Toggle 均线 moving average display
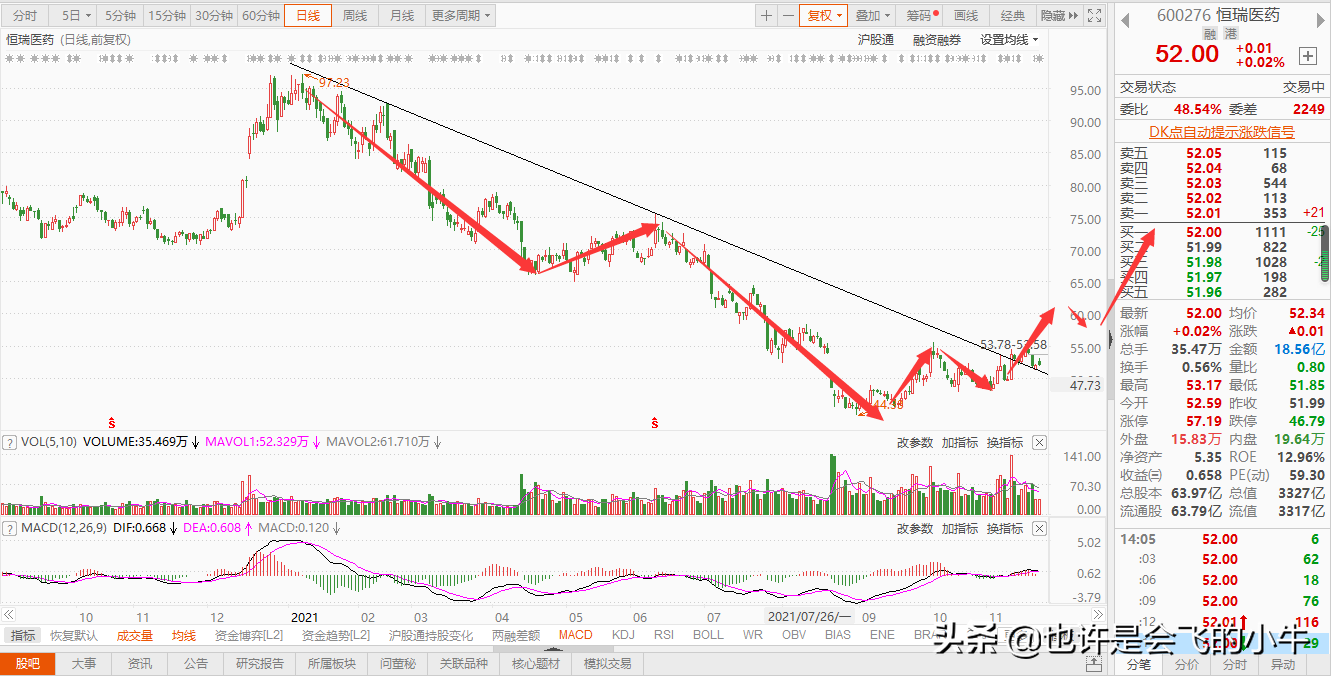The image size is (1331, 676). [x=184, y=635]
